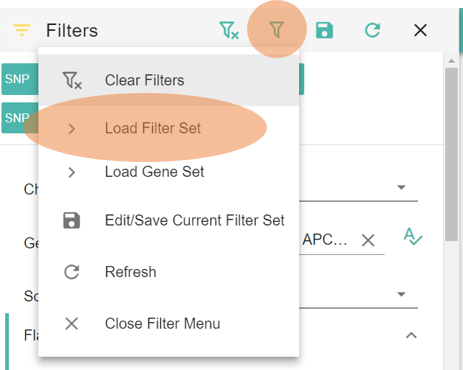This screenshot has width=463, height=370.
Task: Click chevron arrow next to Load Filter Set
Action: 72,129
